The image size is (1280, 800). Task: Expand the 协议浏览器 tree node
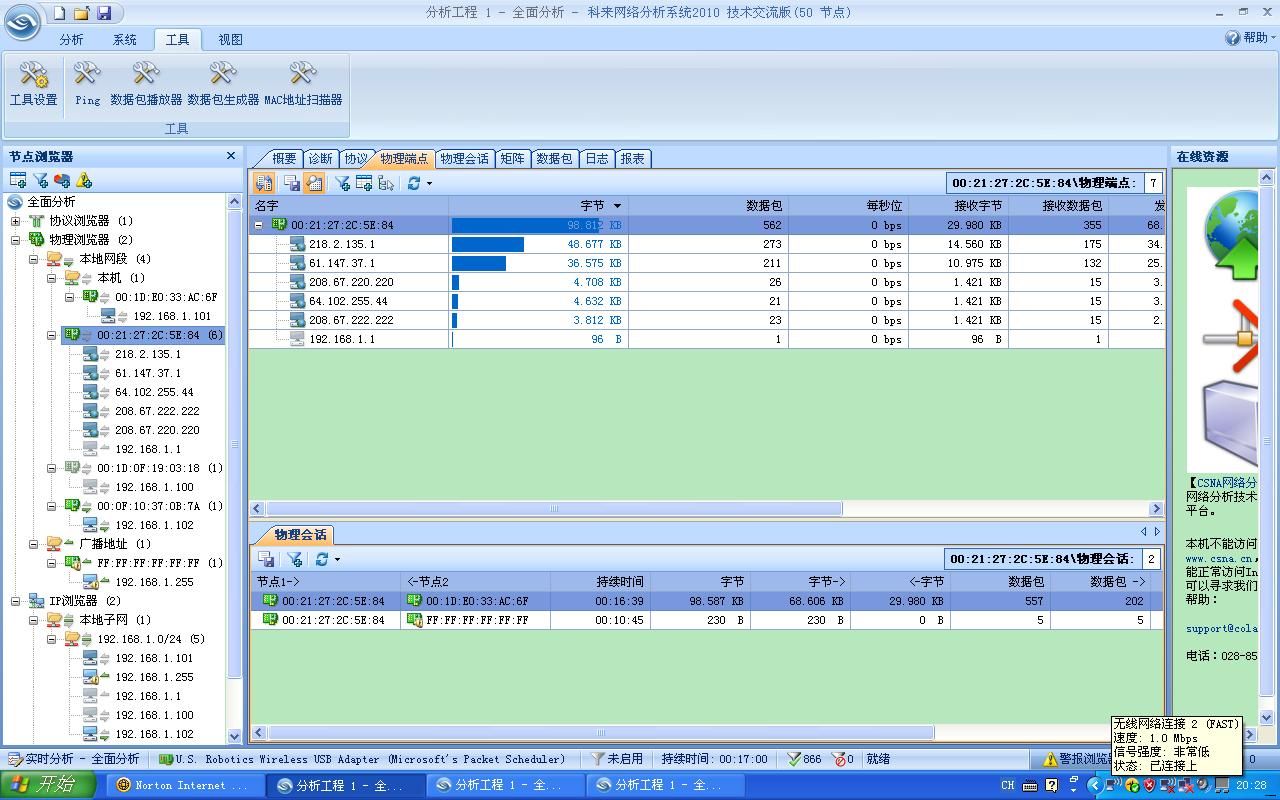(x=16, y=221)
